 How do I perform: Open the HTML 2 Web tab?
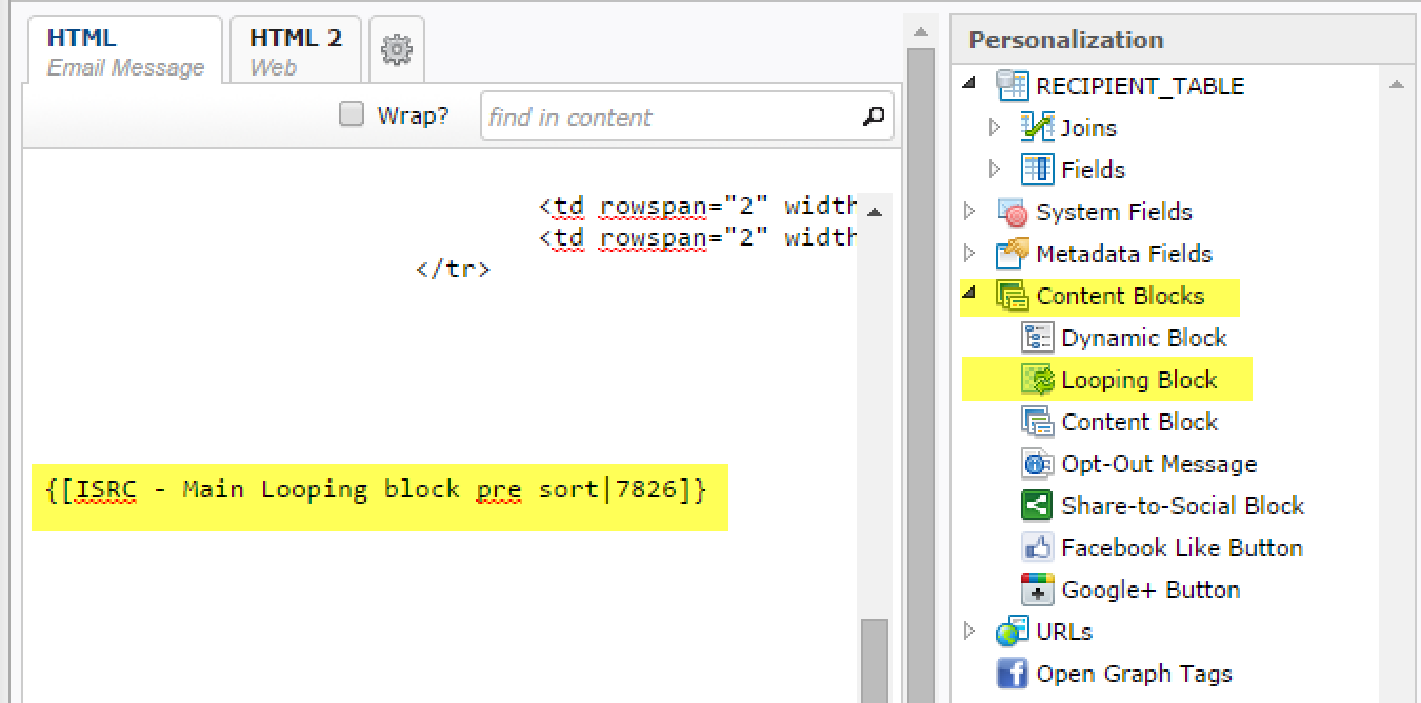pyautogui.click(x=295, y=52)
